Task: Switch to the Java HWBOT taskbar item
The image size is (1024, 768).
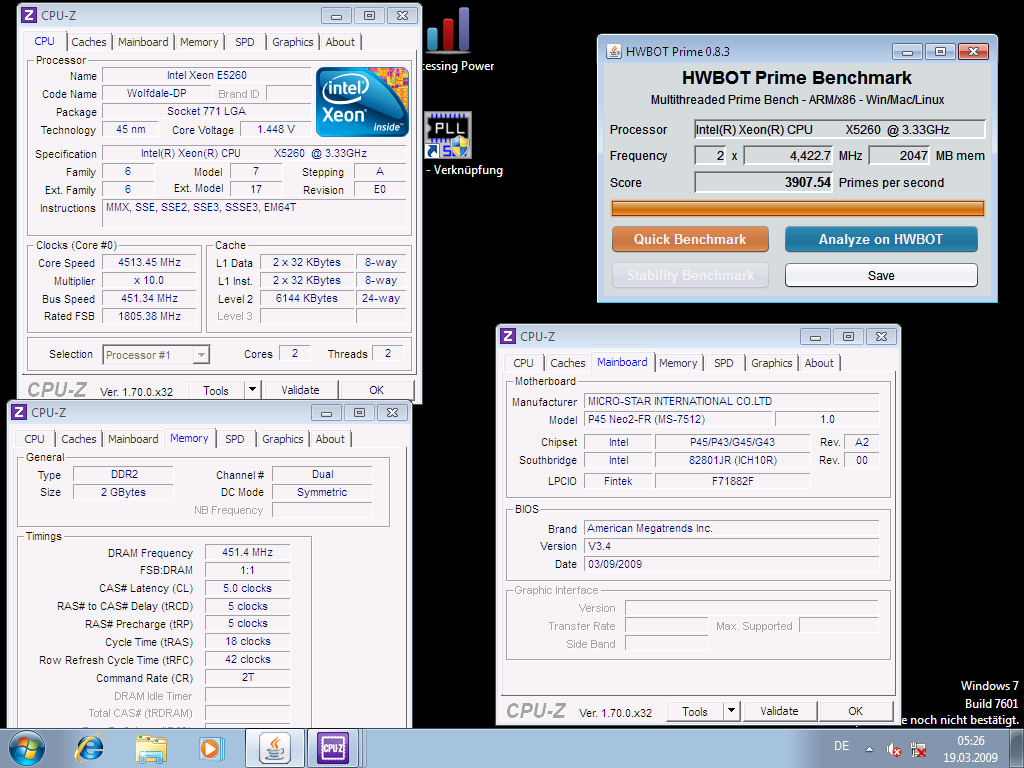Action: coord(275,748)
